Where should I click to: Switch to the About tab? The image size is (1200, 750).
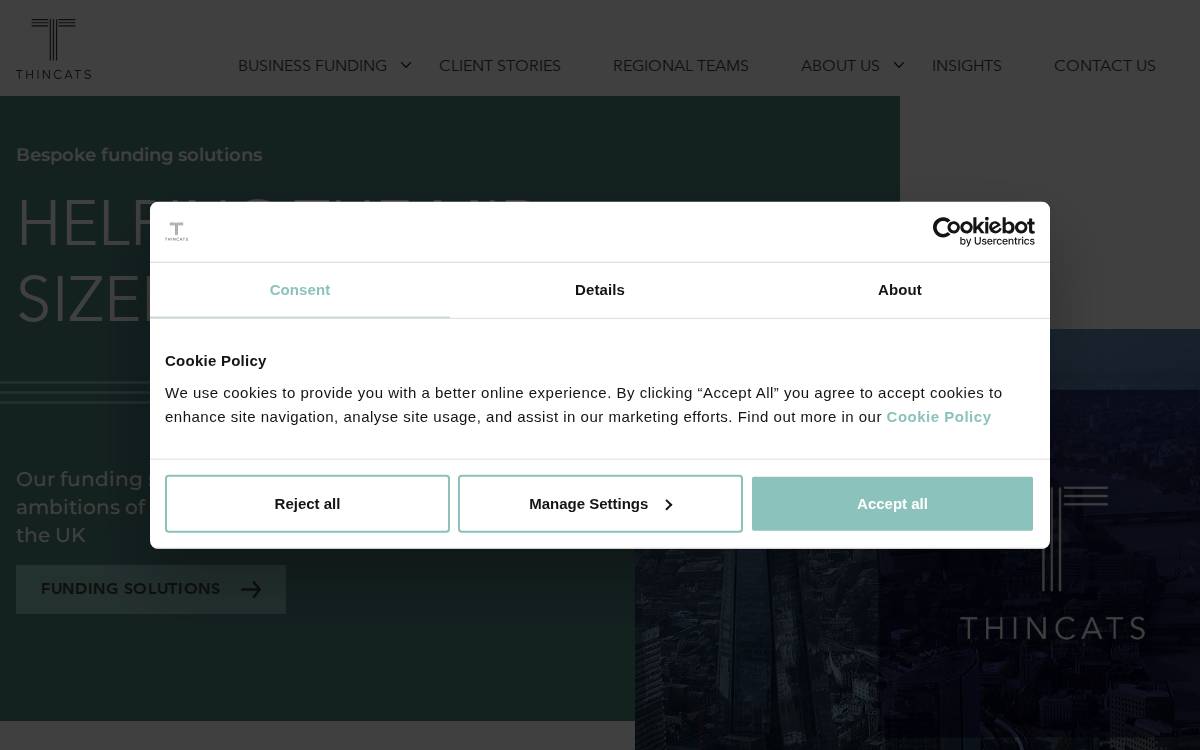tap(900, 290)
